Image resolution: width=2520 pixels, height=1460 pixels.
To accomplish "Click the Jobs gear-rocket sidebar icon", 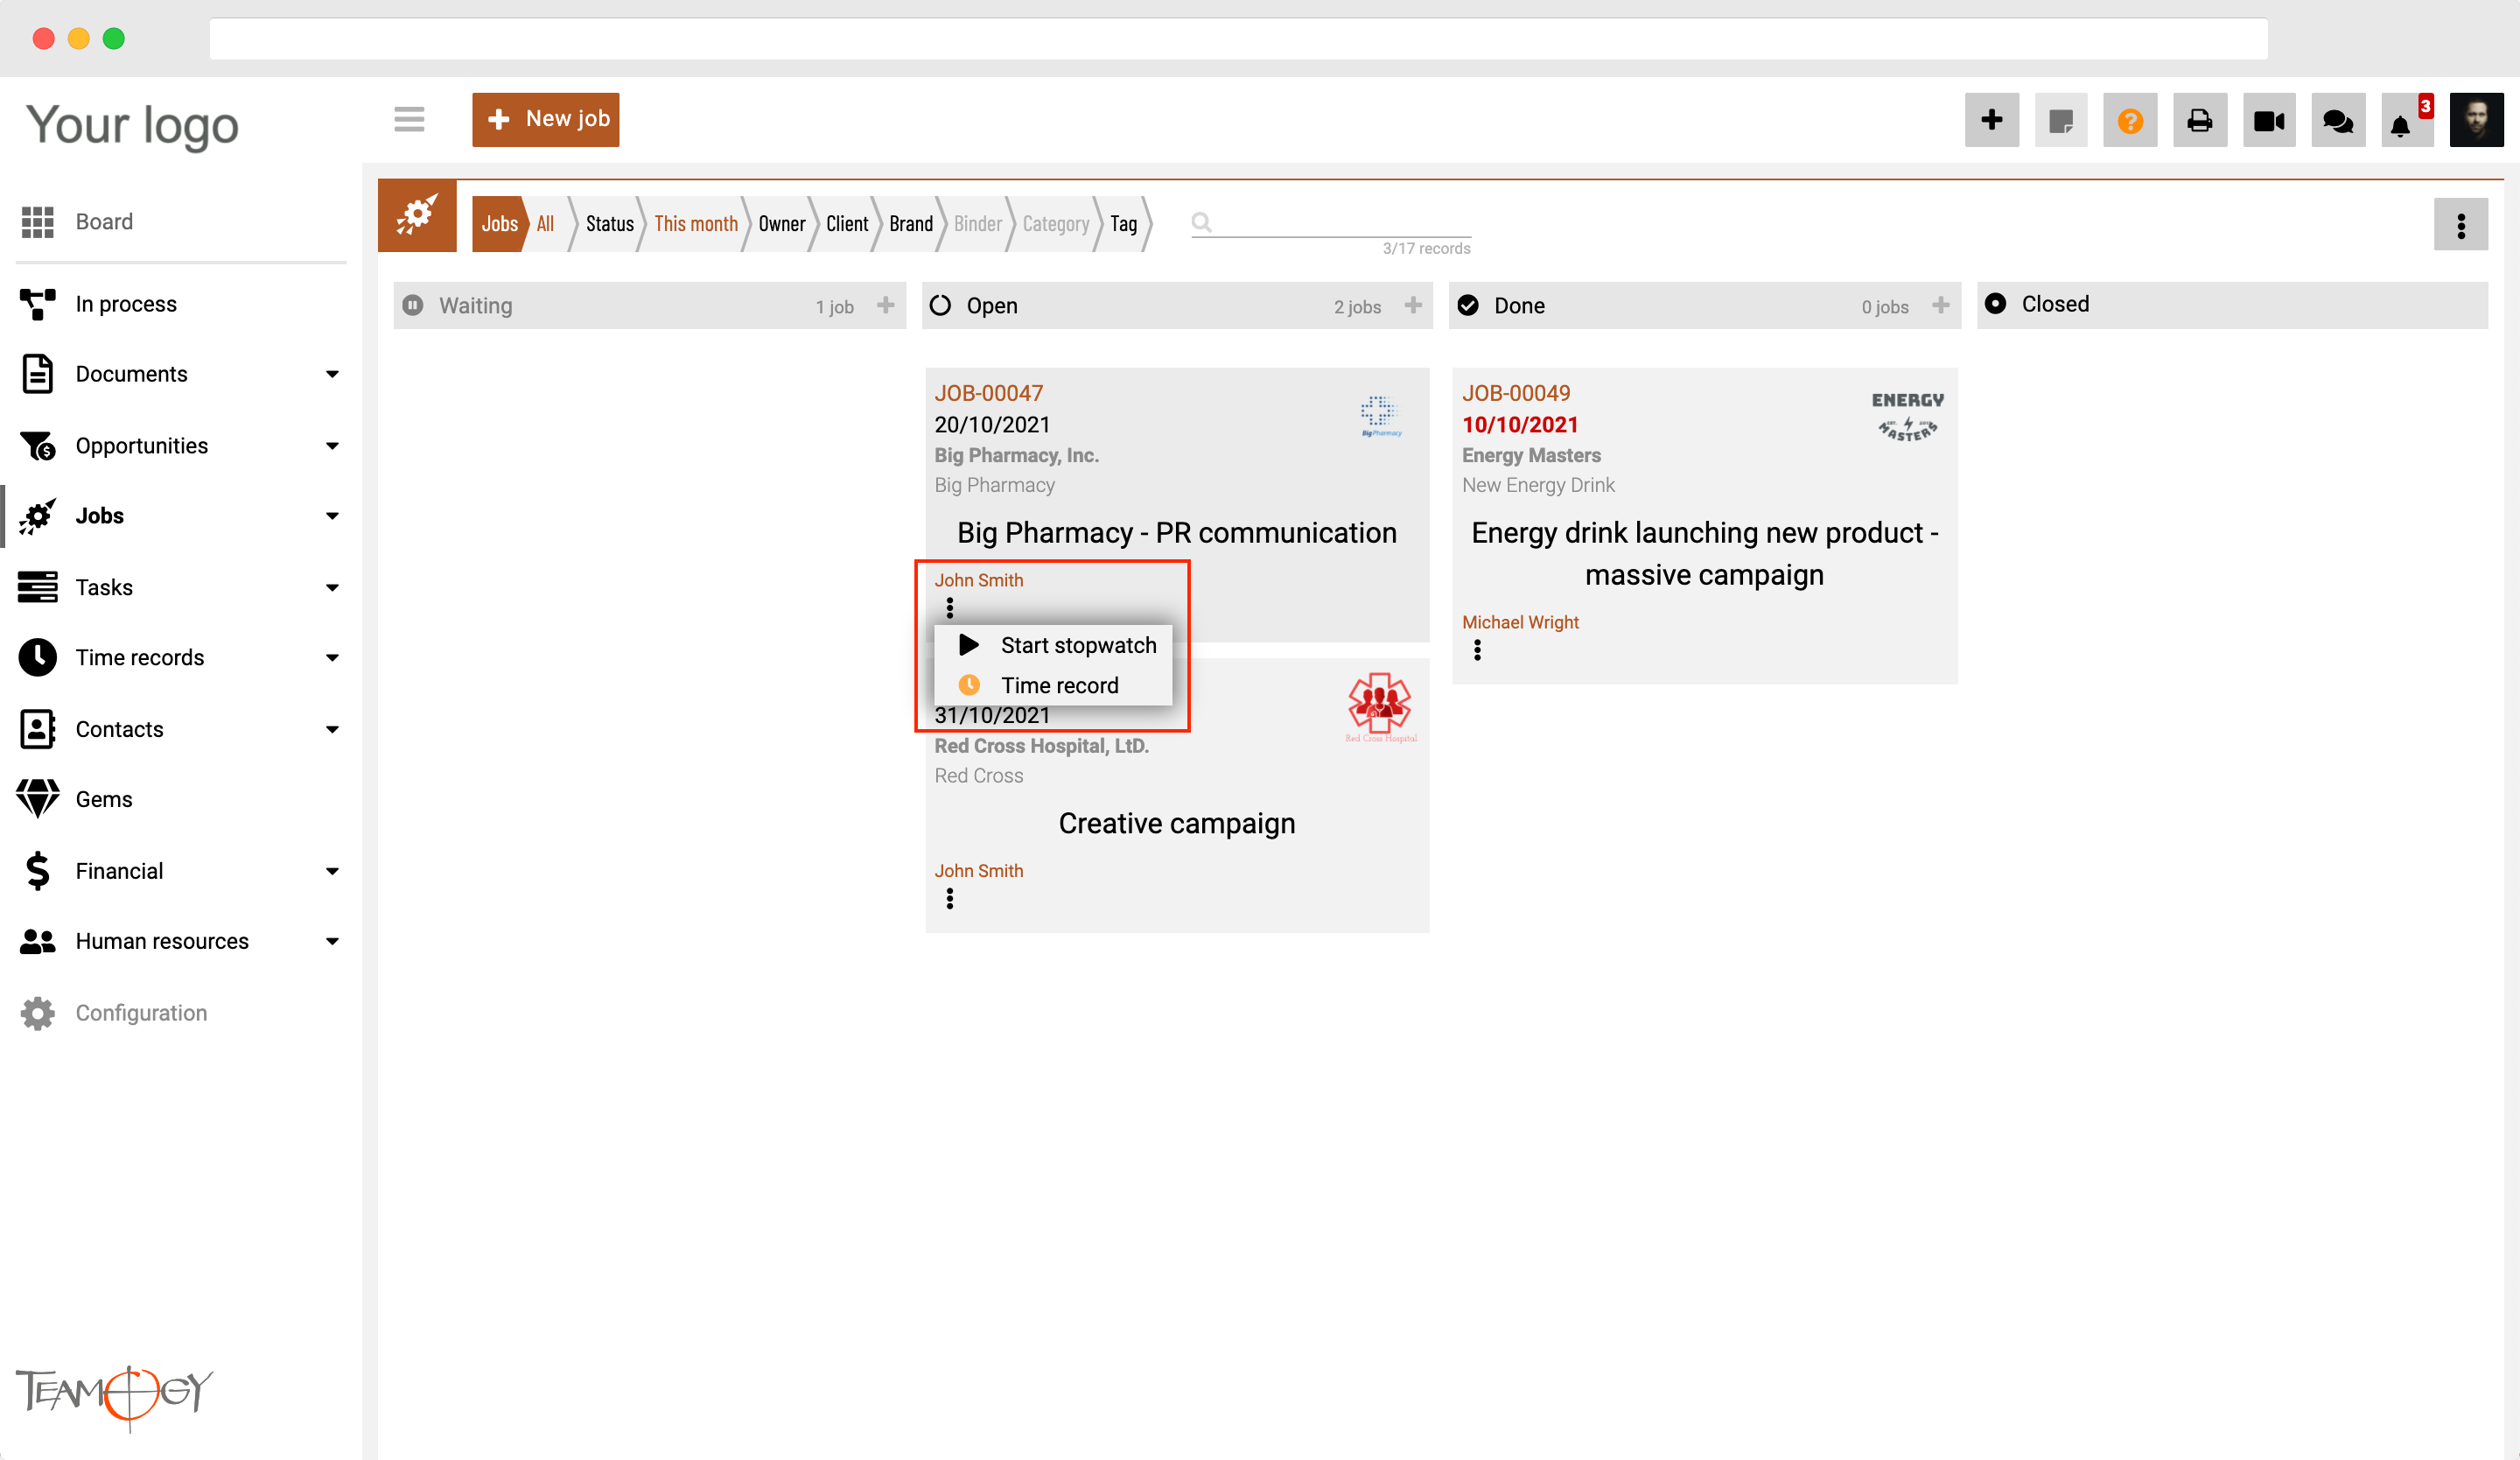I will 38,516.
